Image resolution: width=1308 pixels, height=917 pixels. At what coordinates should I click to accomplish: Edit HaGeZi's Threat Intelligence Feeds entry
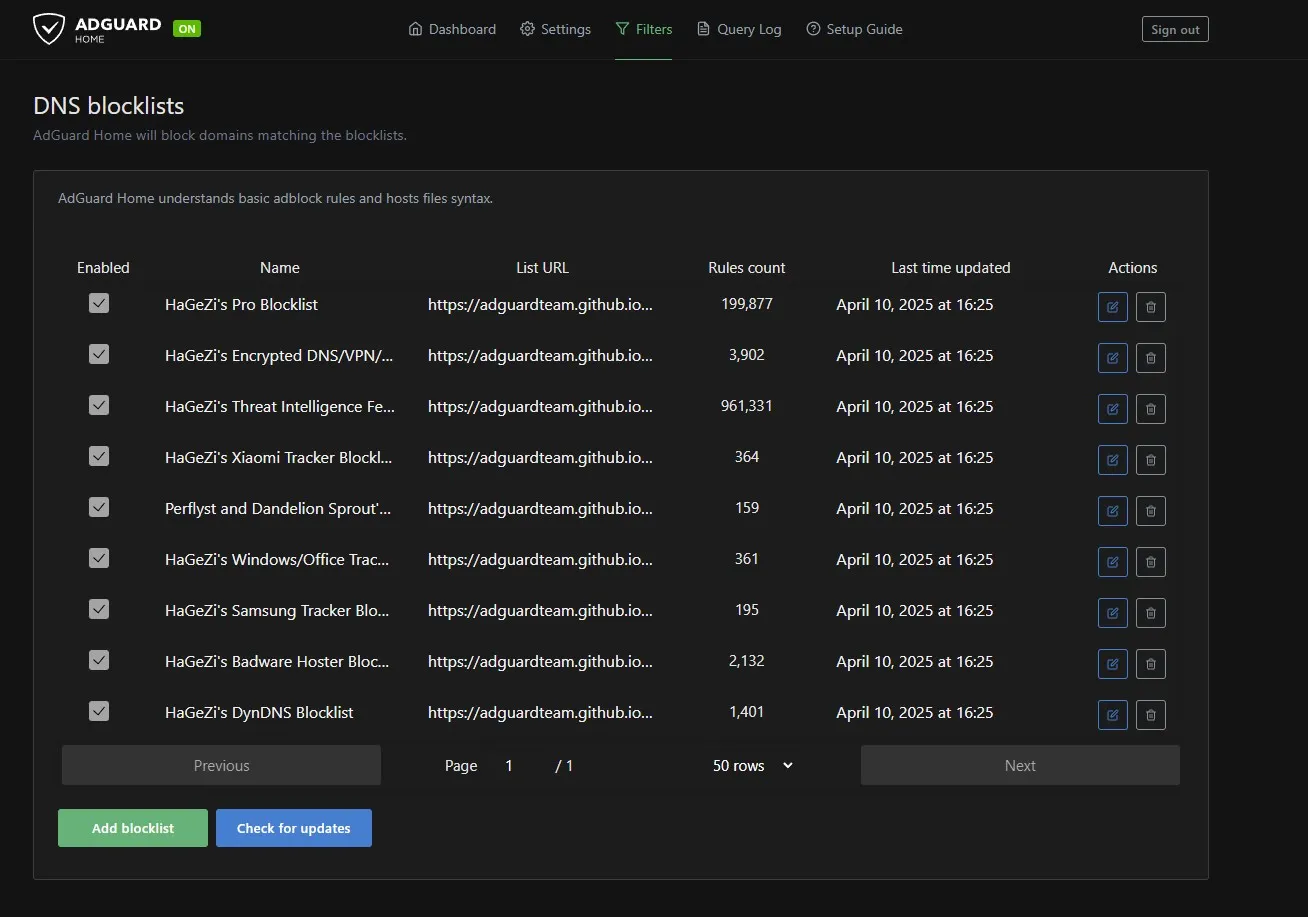pyautogui.click(x=1112, y=409)
